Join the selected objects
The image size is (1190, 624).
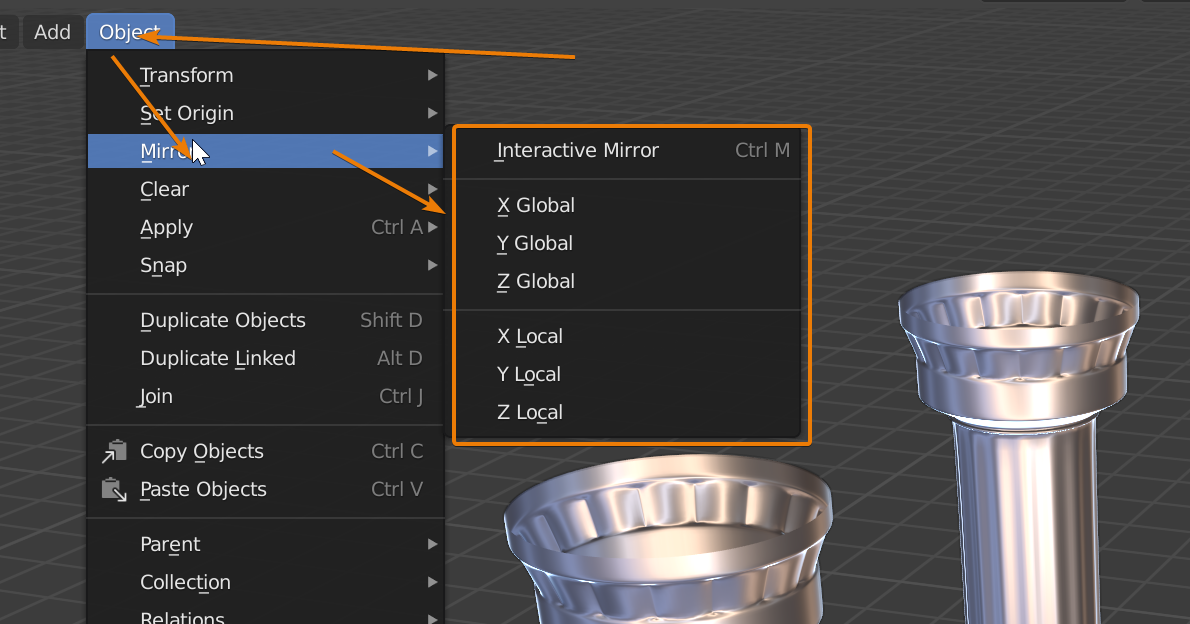coord(156,397)
